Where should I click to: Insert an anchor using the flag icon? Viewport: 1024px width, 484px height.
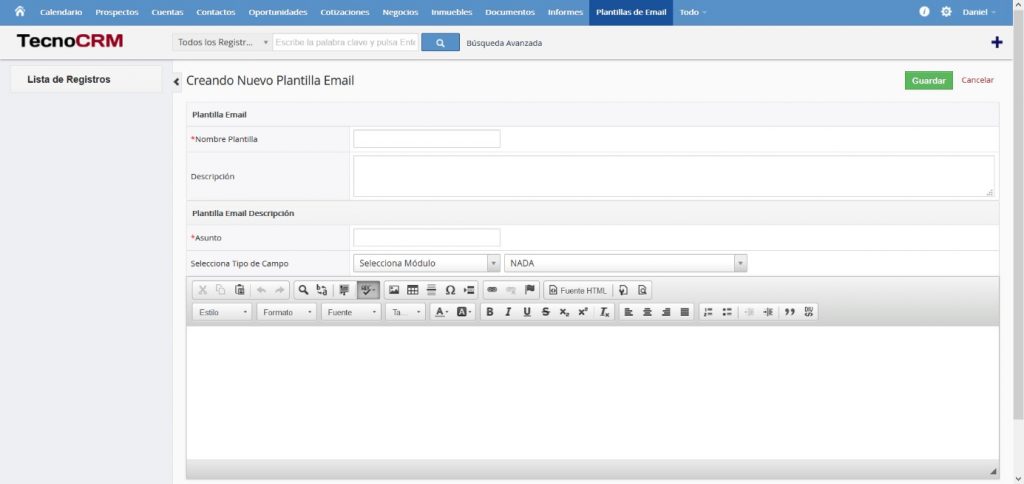[530, 290]
